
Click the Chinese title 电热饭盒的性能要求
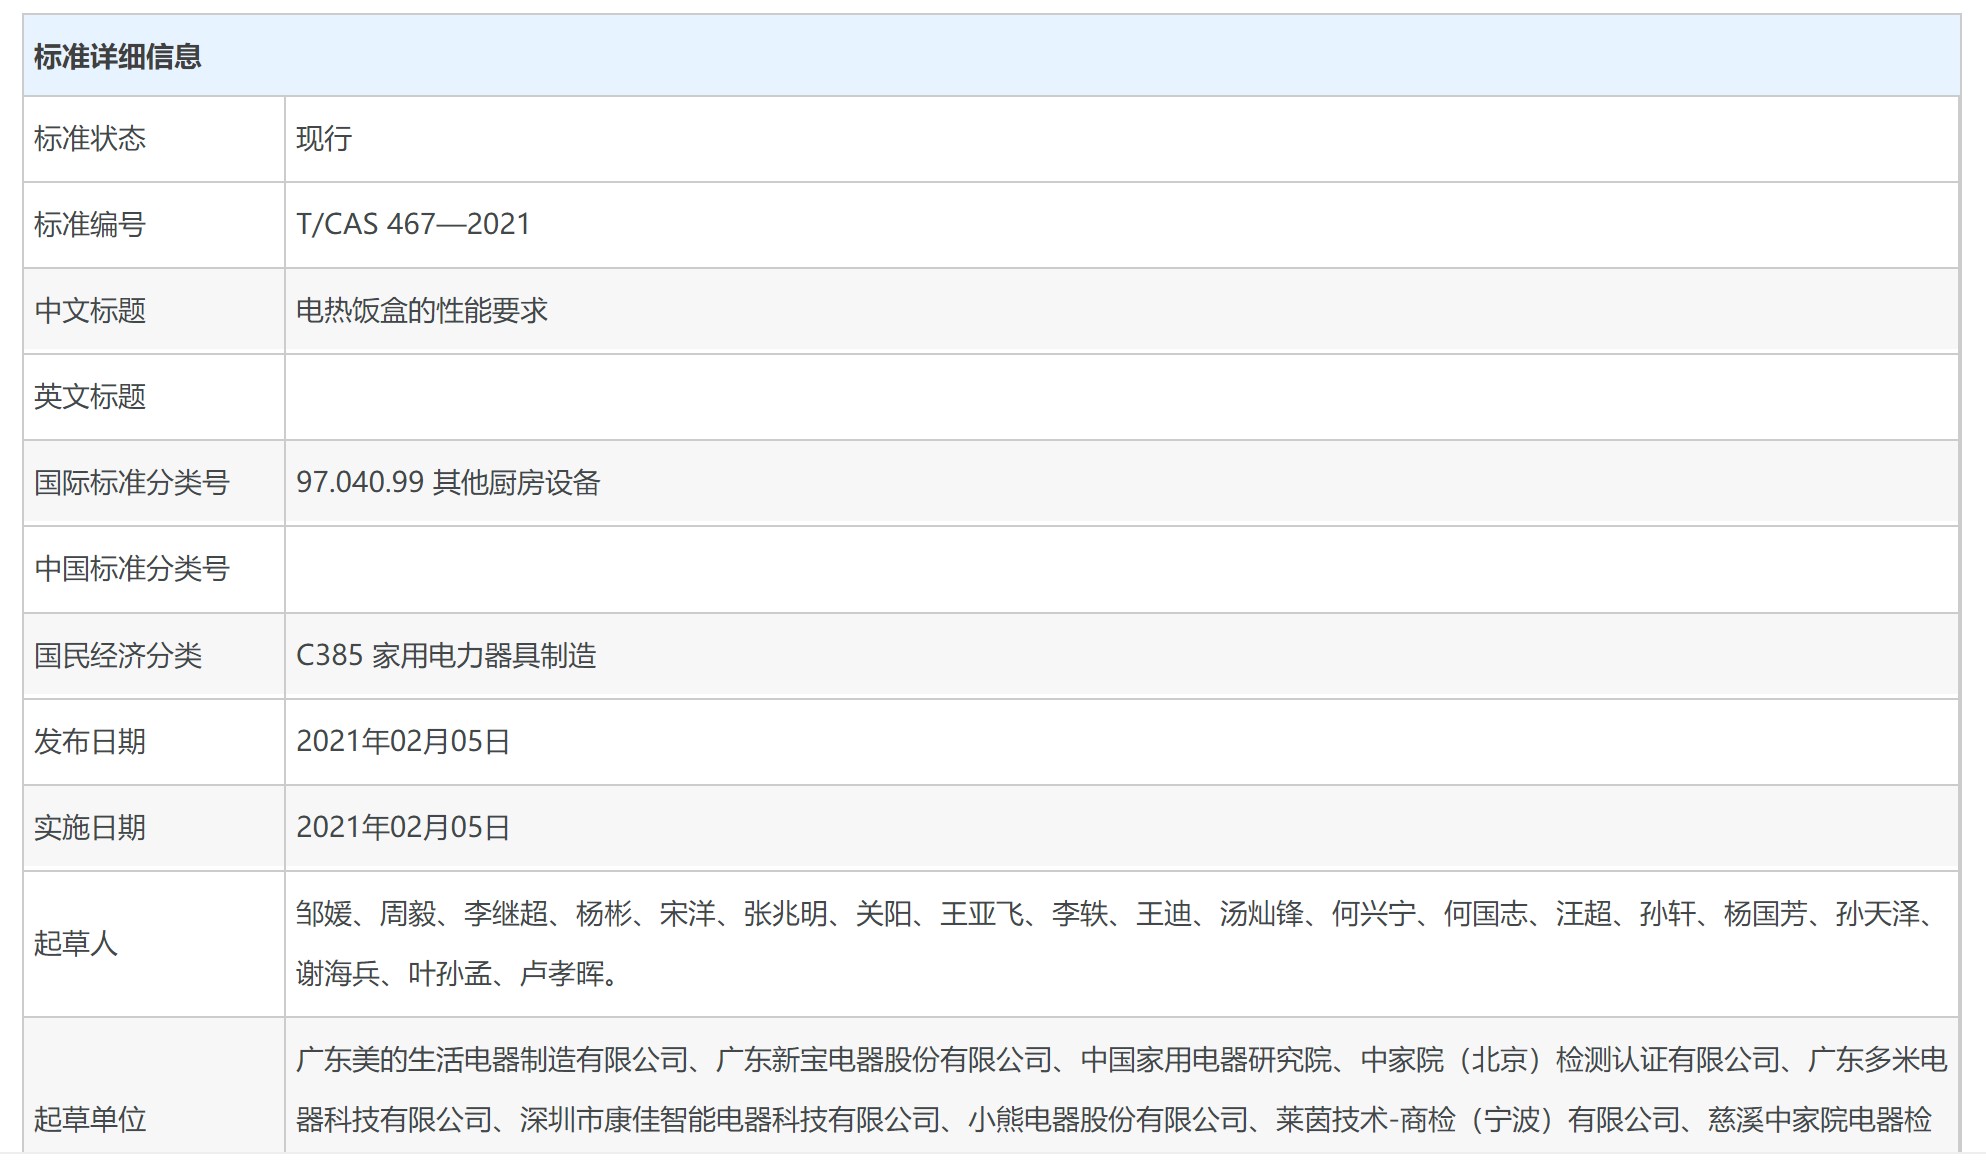(x=422, y=311)
